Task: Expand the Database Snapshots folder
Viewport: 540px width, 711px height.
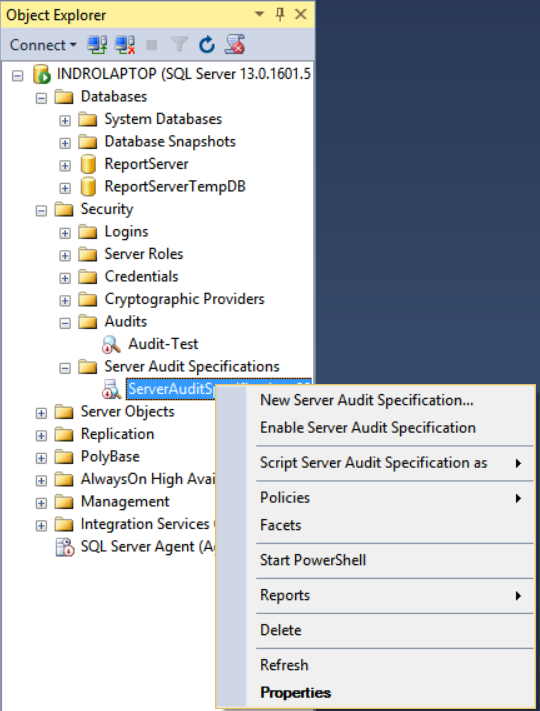Action: (65, 143)
